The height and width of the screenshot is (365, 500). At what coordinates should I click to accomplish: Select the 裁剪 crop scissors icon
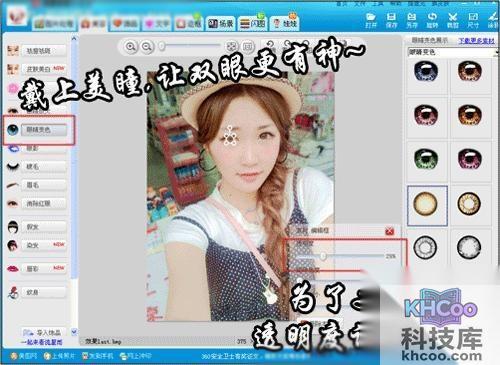(x=452, y=21)
